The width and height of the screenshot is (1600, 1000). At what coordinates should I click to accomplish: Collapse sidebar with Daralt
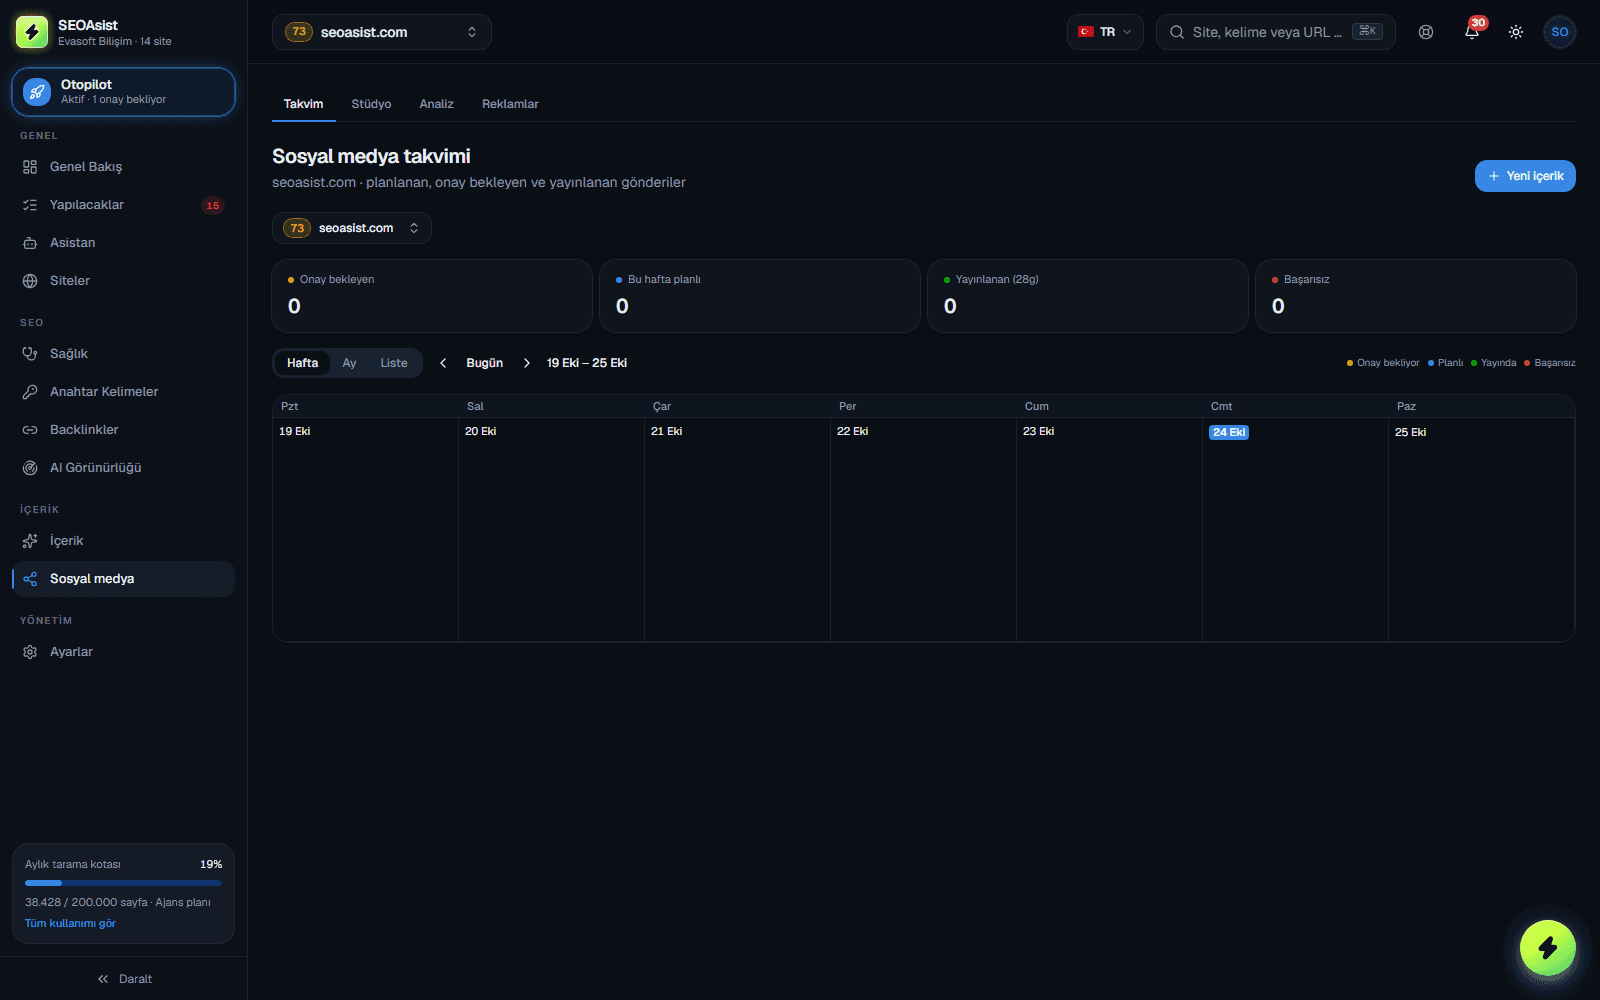[124, 979]
